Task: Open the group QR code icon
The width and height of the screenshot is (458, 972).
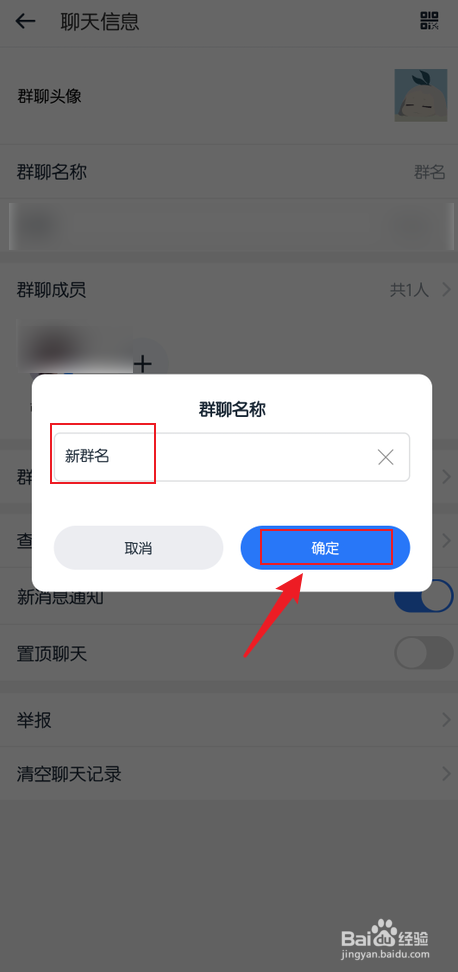Action: click(x=429, y=20)
